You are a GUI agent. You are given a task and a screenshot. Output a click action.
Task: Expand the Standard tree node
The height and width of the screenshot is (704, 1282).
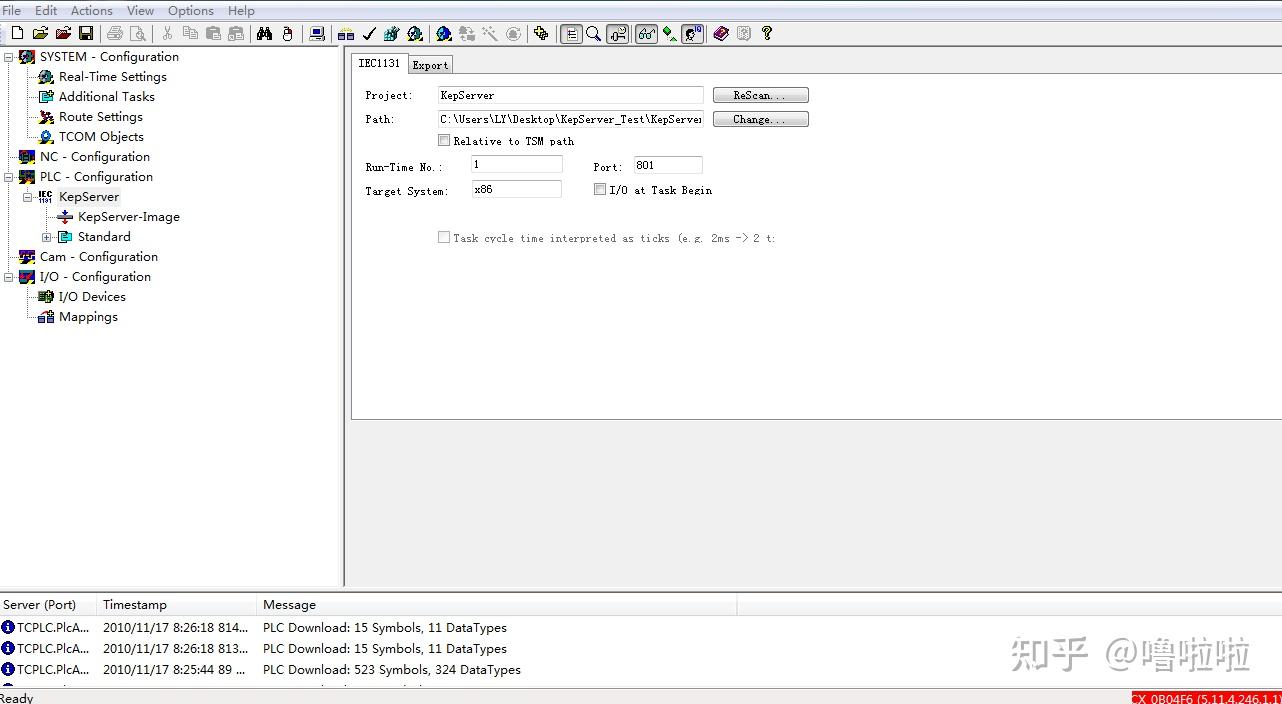pos(47,237)
